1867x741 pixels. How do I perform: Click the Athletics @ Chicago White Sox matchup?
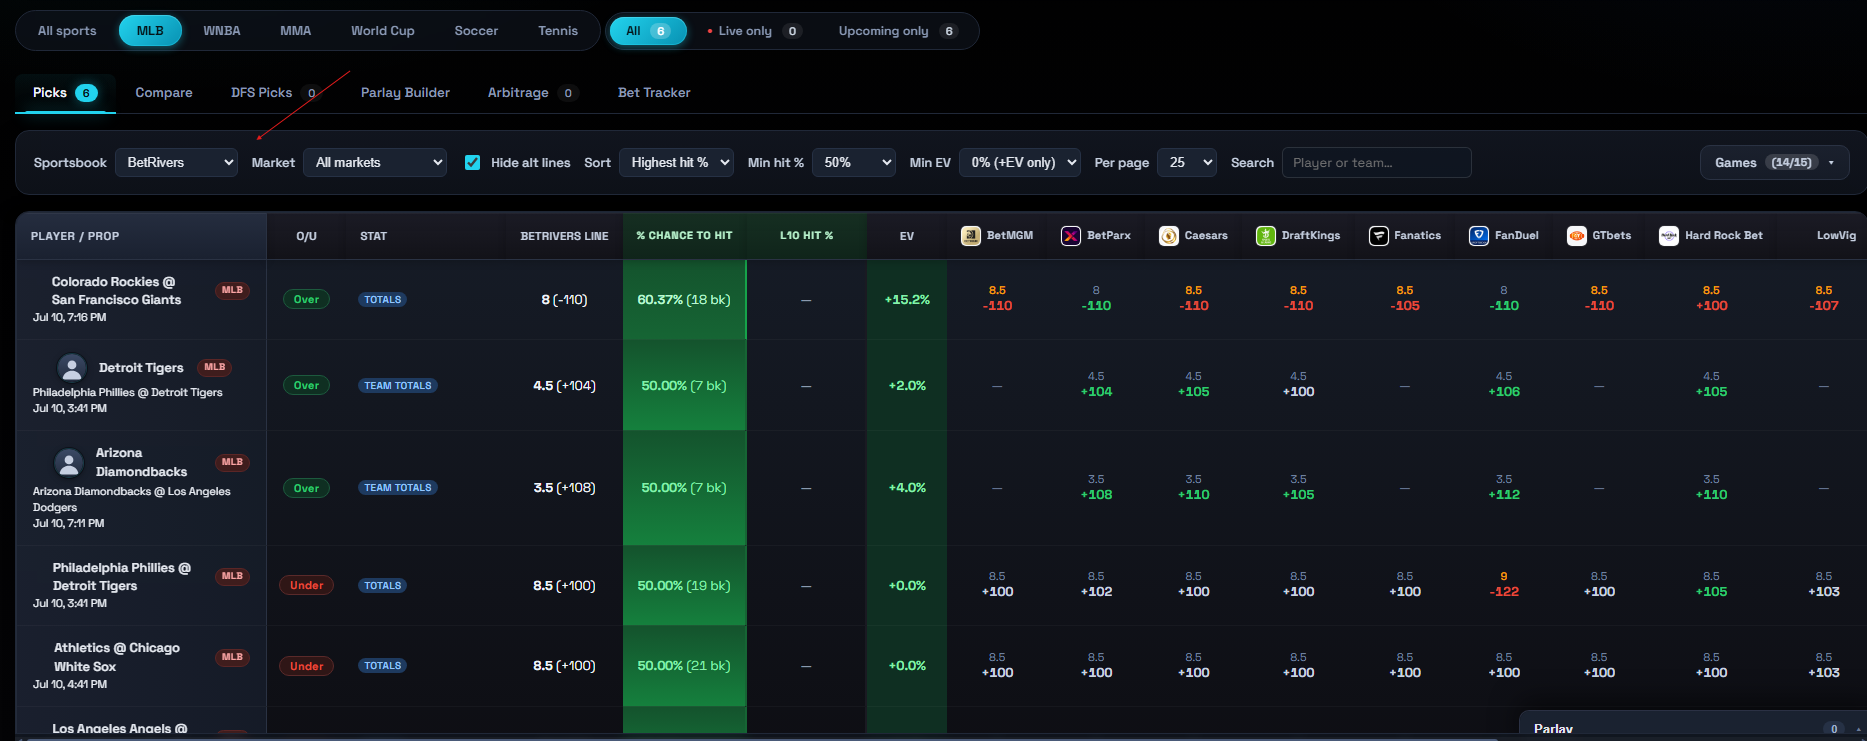point(116,657)
